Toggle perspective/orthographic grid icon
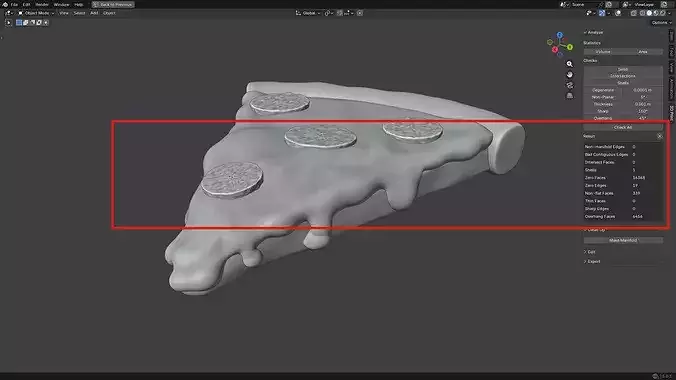The image size is (676, 380). point(570,95)
